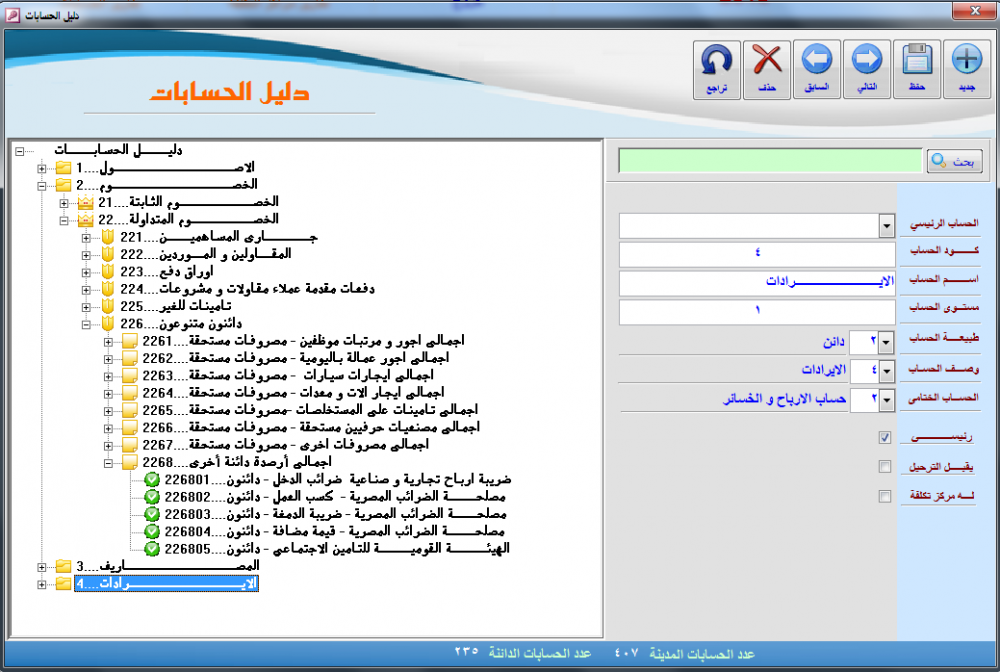Click shield icon of account 223
This screenshot has width=1000, height=672.
coord(108,272)
